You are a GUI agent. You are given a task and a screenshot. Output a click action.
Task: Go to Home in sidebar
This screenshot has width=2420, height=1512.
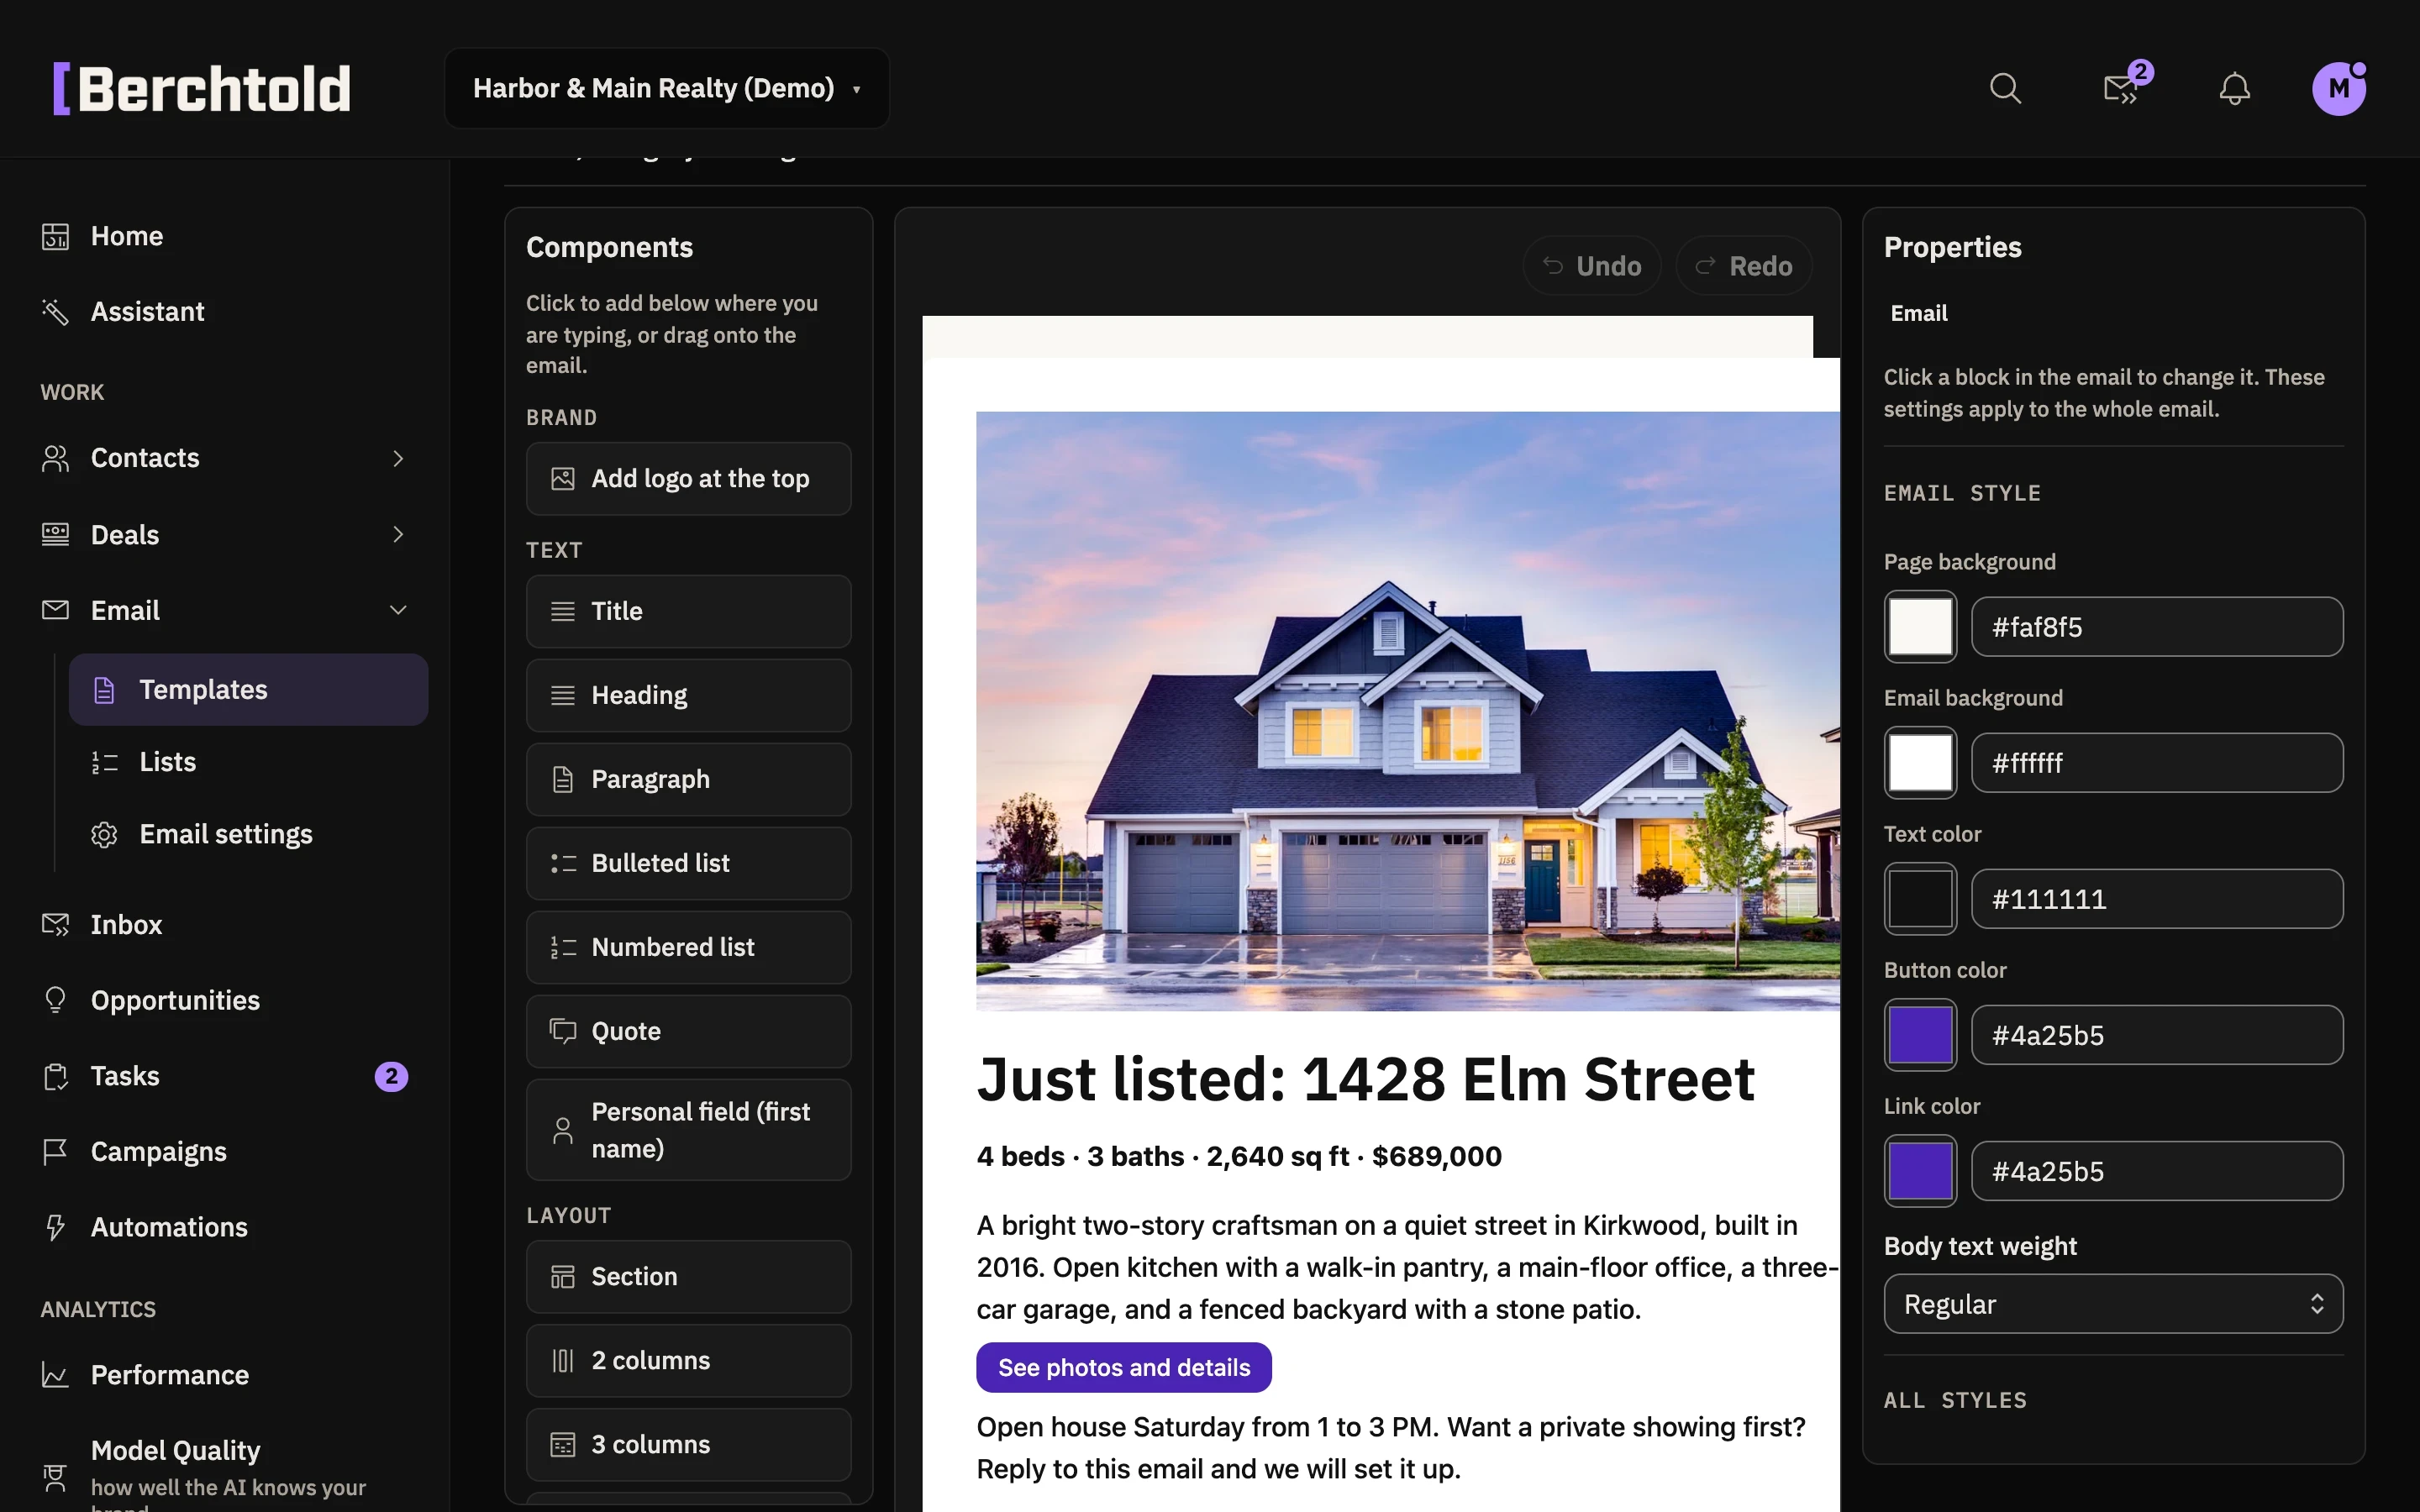(x=225, y=236)
